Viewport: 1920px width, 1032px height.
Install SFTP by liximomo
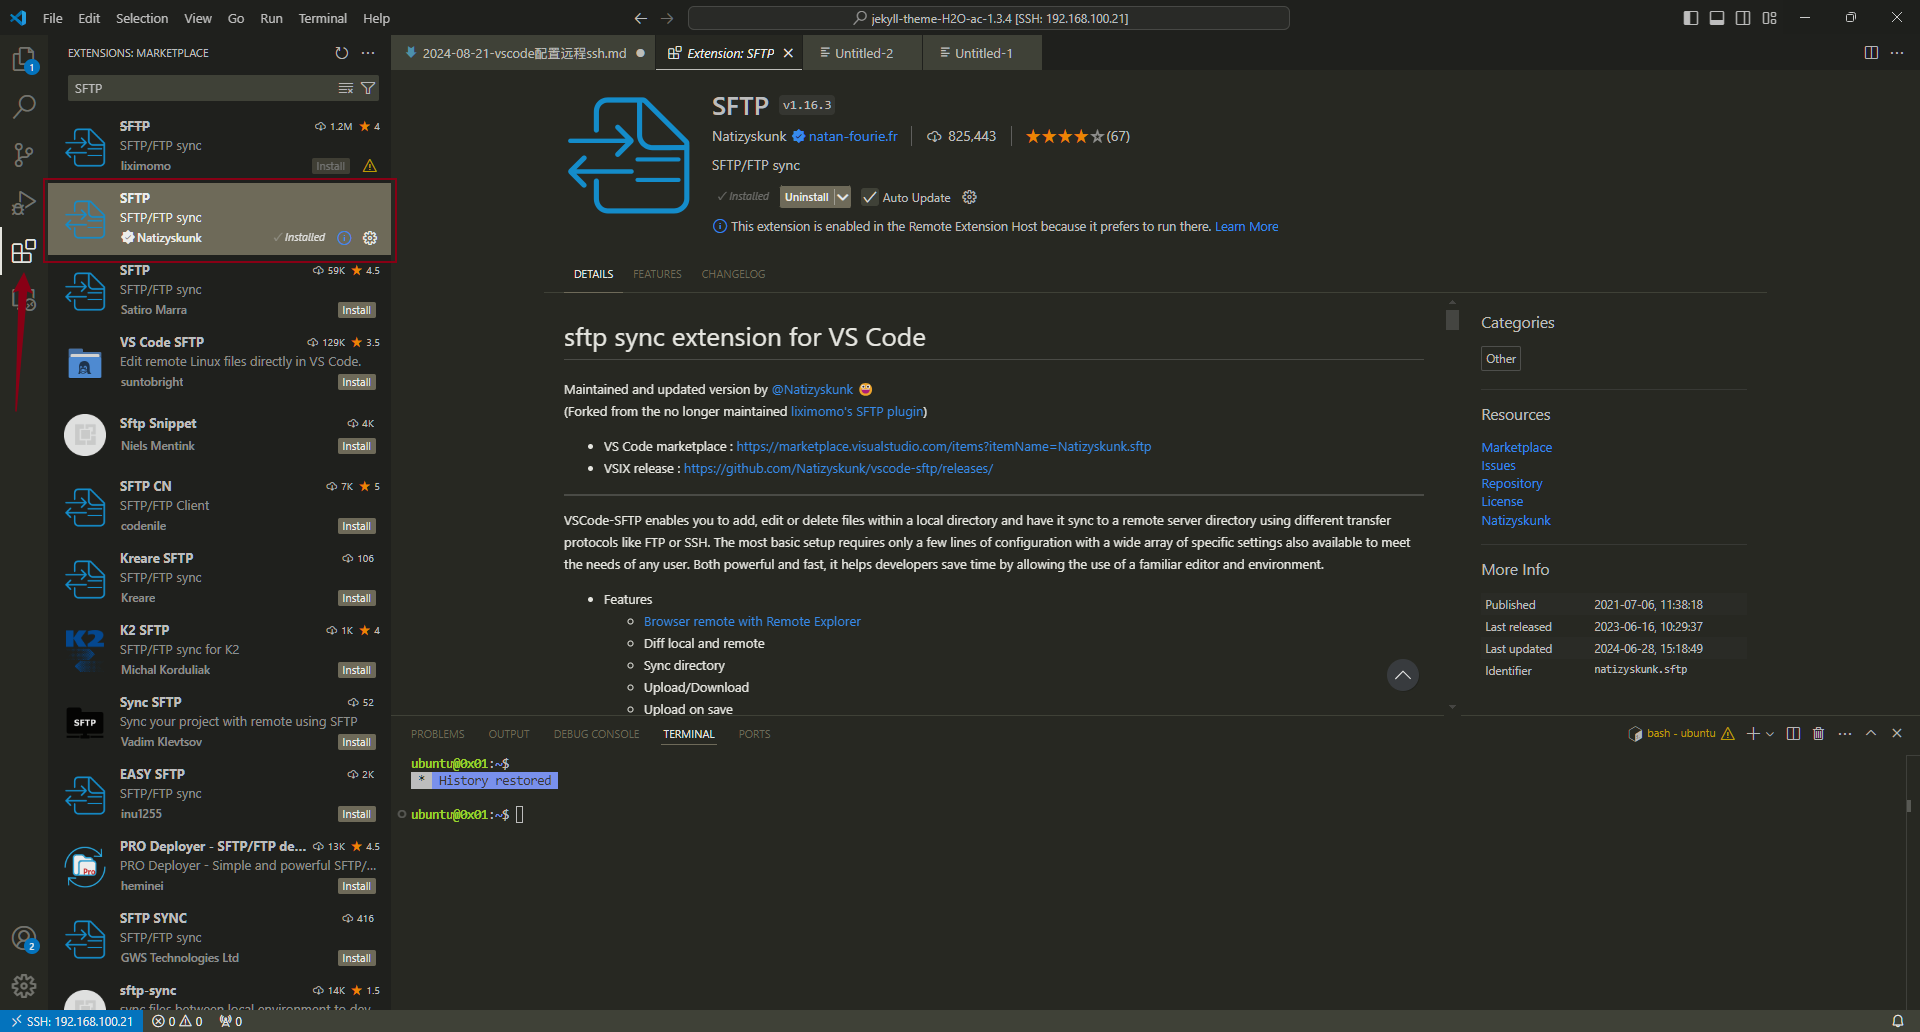click(x=330, y=166)
